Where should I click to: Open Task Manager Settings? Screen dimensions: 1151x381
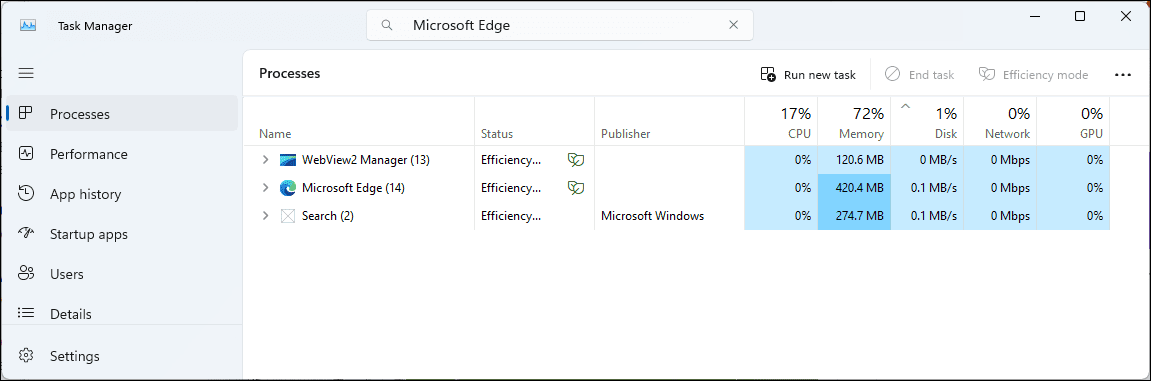coord(122,356)
